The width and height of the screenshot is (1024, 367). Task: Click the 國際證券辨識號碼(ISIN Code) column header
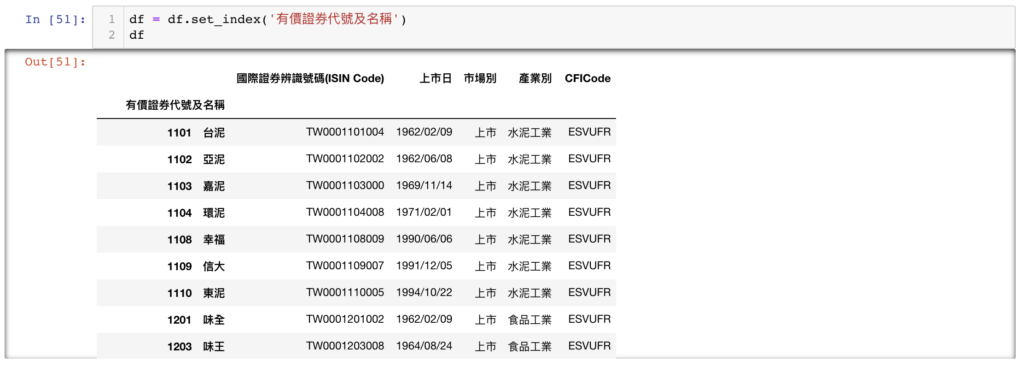coord(310,78)
